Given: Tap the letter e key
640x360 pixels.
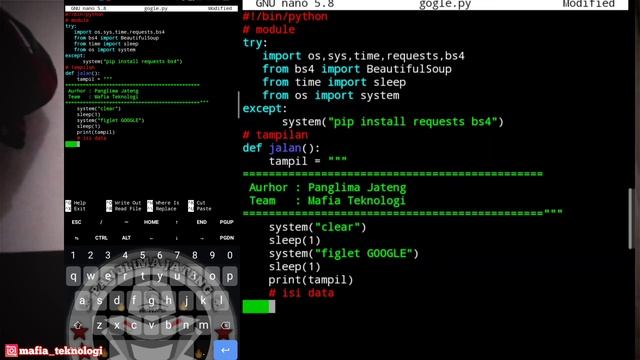Looking at the screenshot, I should [x=108, y=277].
